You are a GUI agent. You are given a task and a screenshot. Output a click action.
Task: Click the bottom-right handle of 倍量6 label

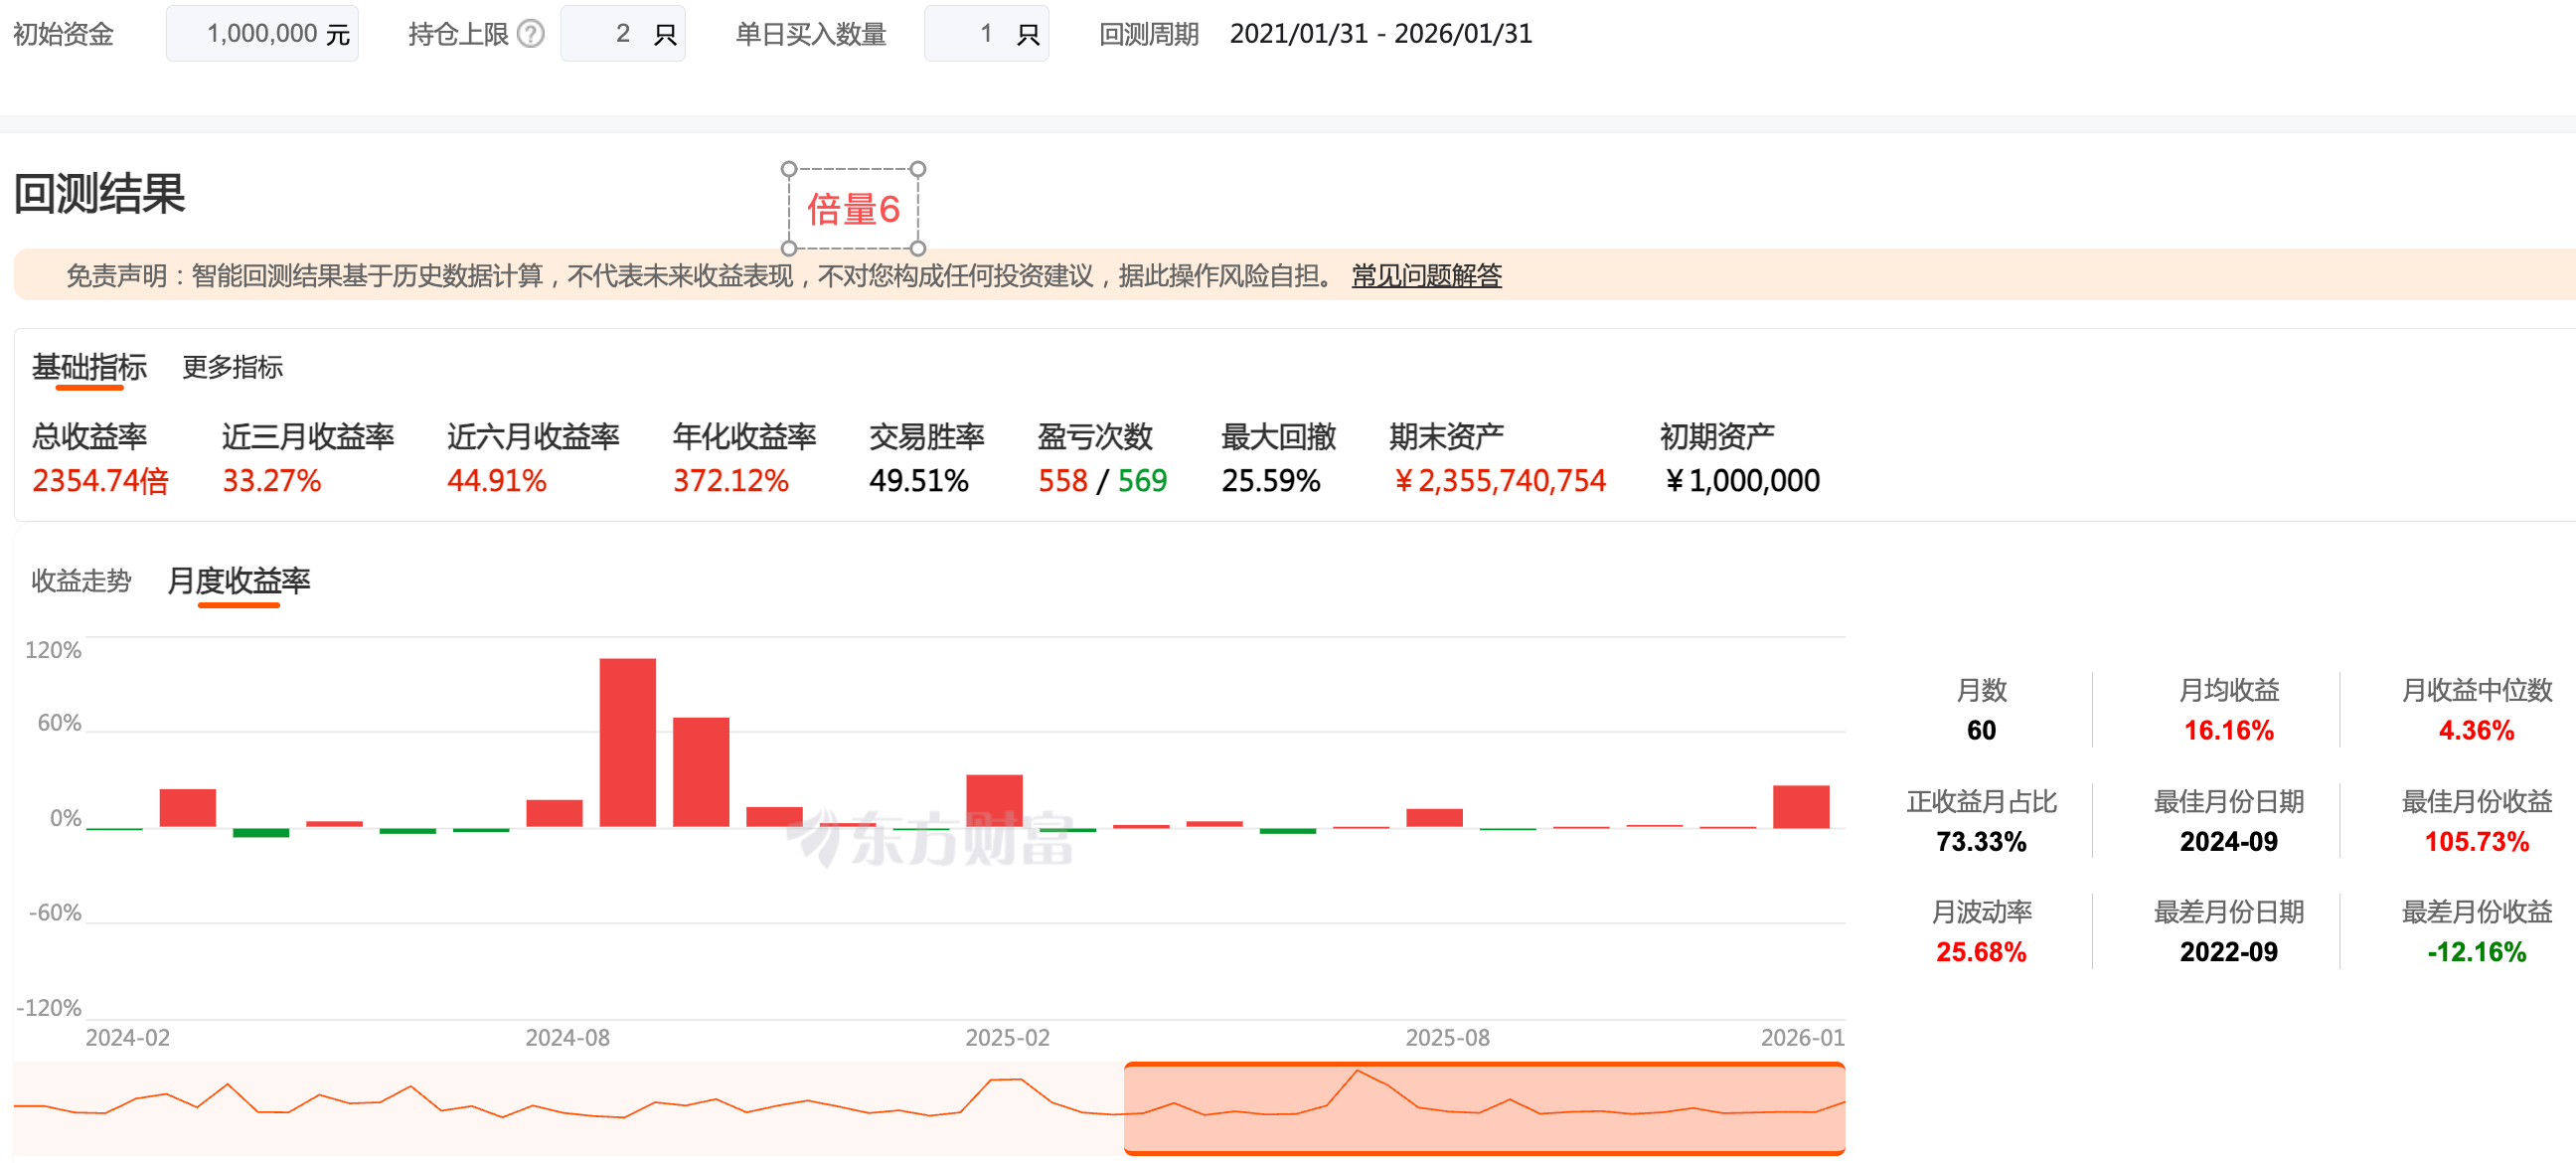[918, 248]
